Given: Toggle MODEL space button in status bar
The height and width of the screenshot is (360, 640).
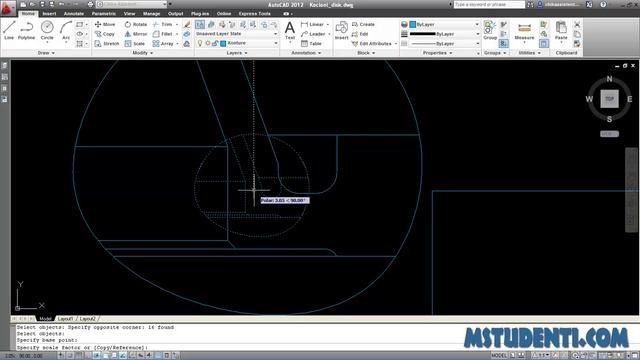Looking at the screenshot, I should [x=499, y=356].
